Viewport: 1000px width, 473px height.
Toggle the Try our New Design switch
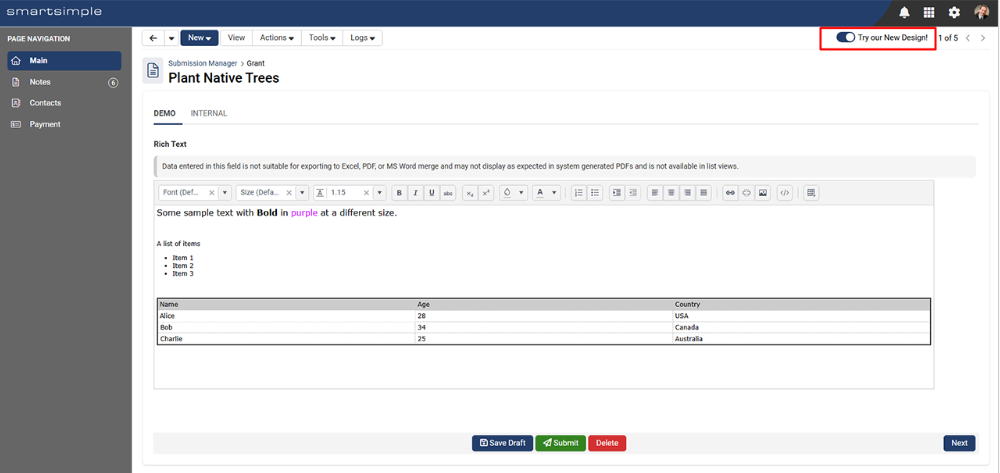tap(846, 38)
